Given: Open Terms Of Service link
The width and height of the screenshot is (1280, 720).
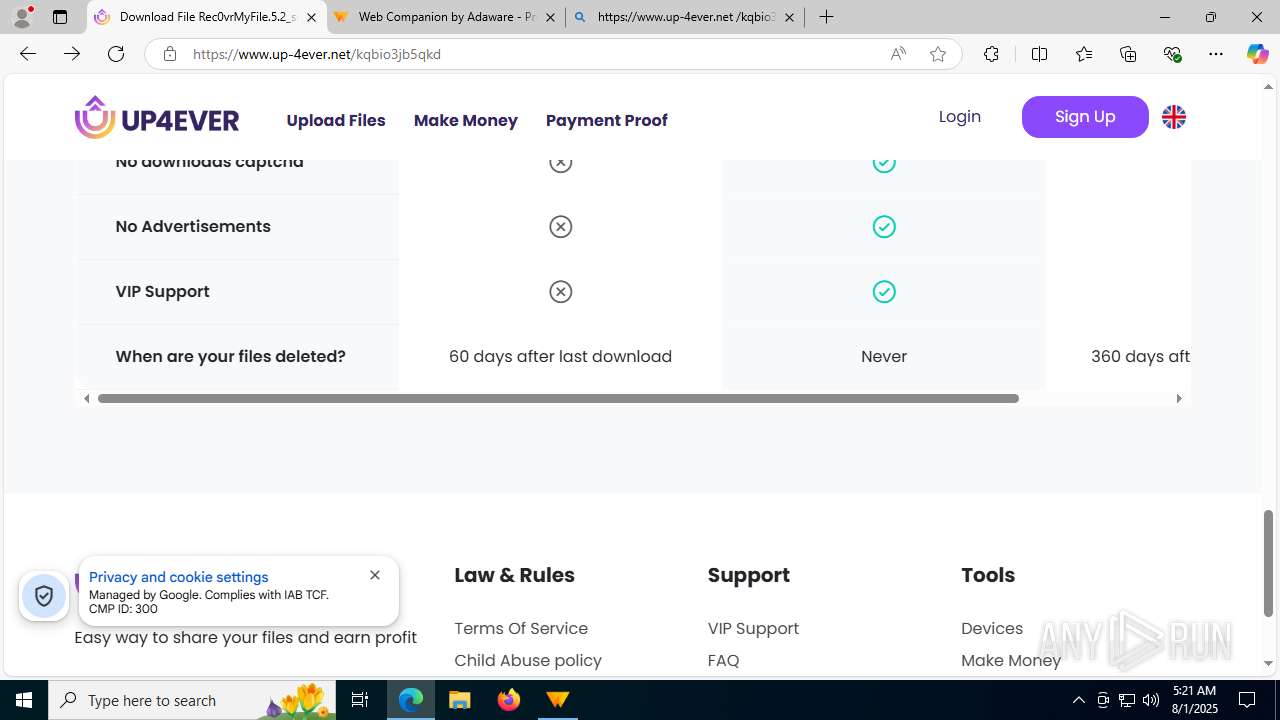Looking at the screenshot, I should 521,628.
